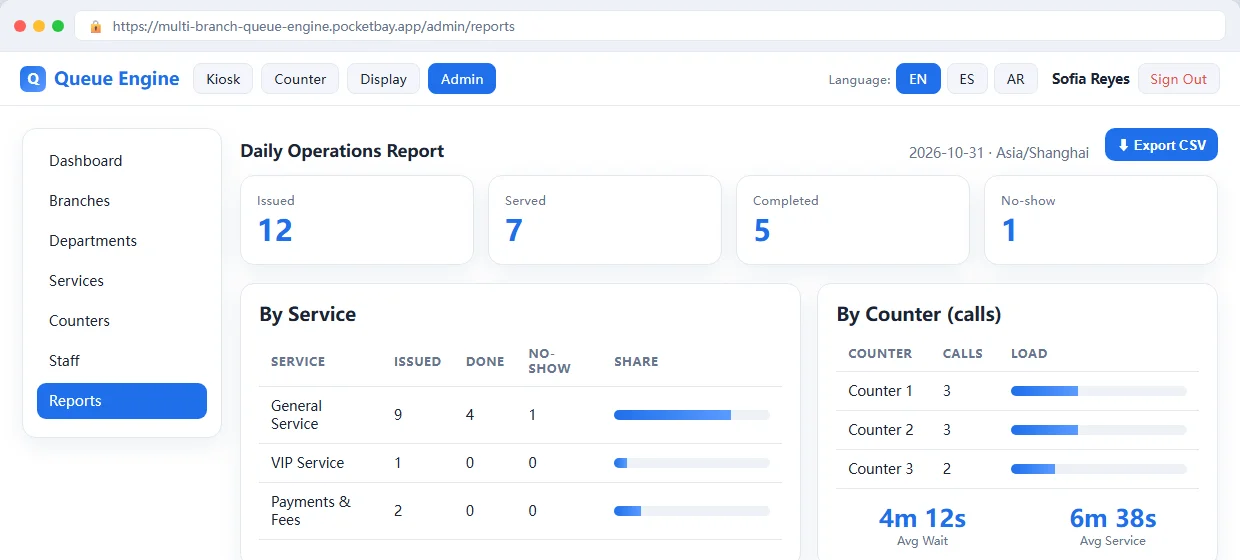1240x560 pixels.
Task: Click the NO-SHOW column header
Action: pyautogui.click(x=550, y=362)
